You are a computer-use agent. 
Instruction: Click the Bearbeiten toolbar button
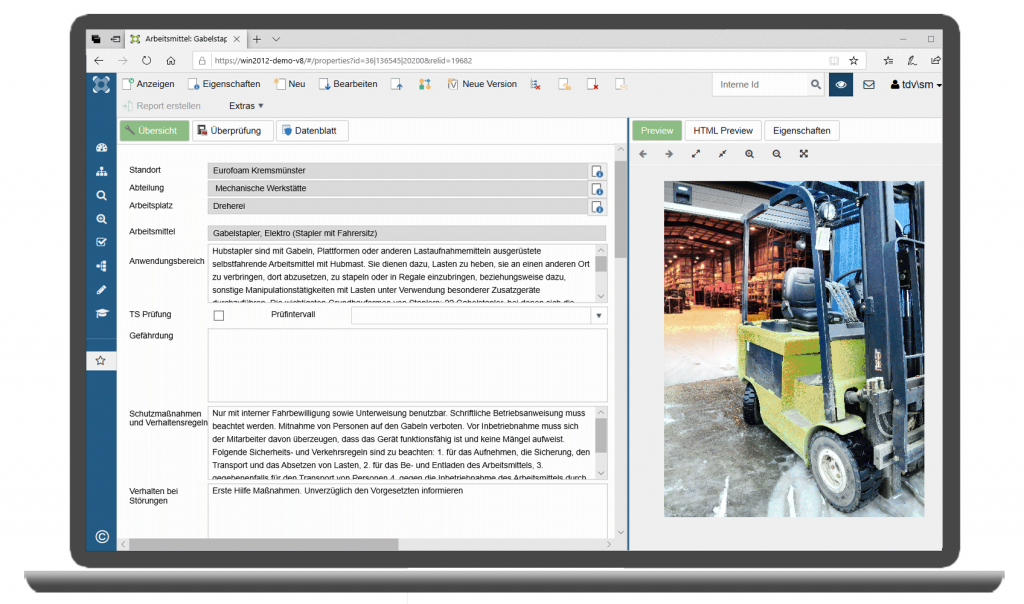pos(349,84)
